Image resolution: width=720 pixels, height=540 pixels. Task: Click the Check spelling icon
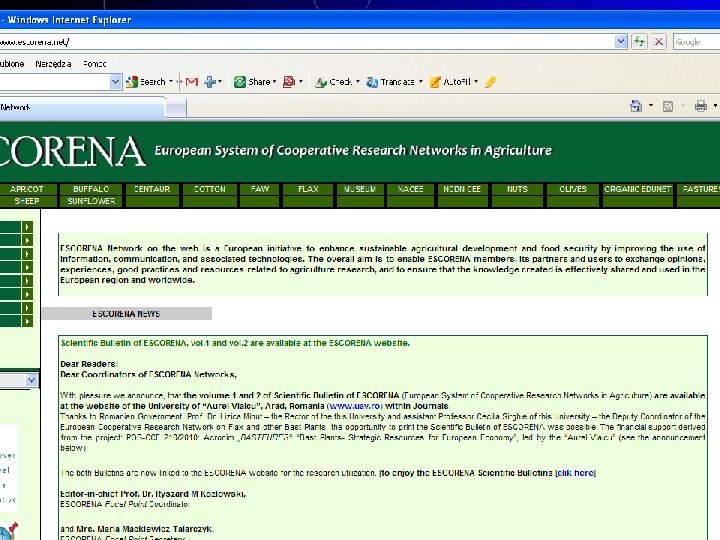tap(321, 82)
